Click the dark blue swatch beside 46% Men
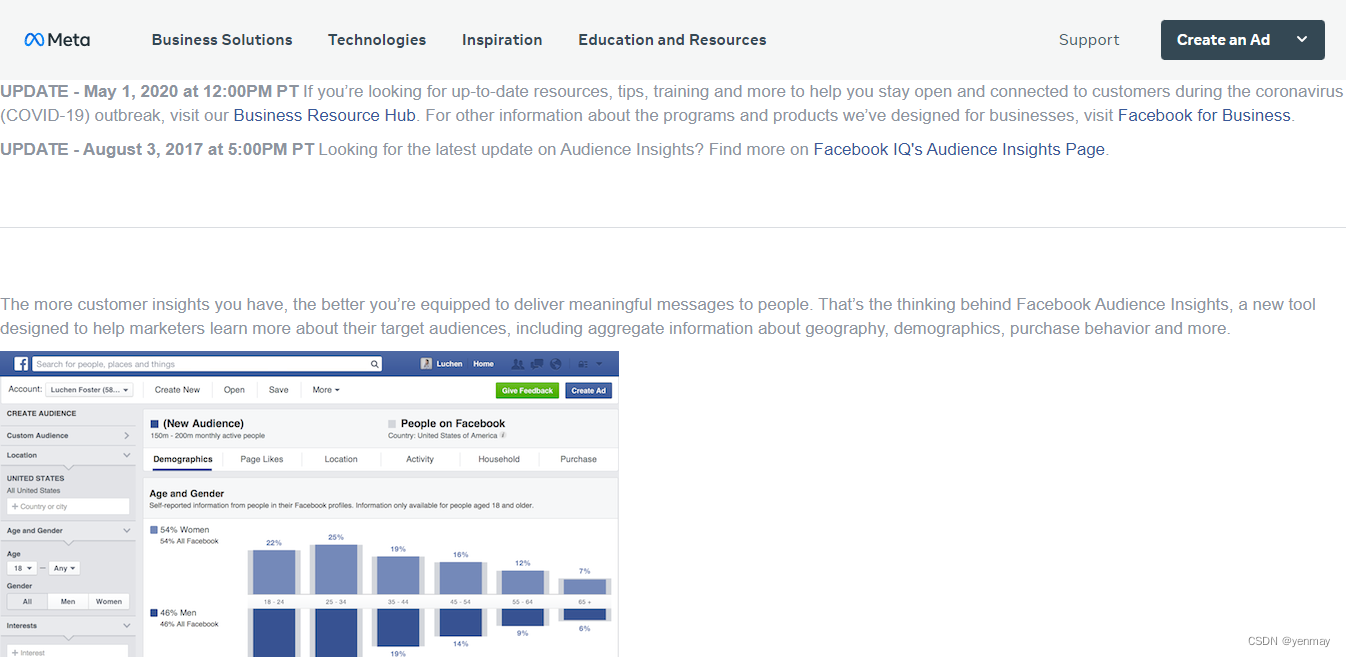Image resolution: width=1346 pixels, height=657 pixels. coord(154,613)
